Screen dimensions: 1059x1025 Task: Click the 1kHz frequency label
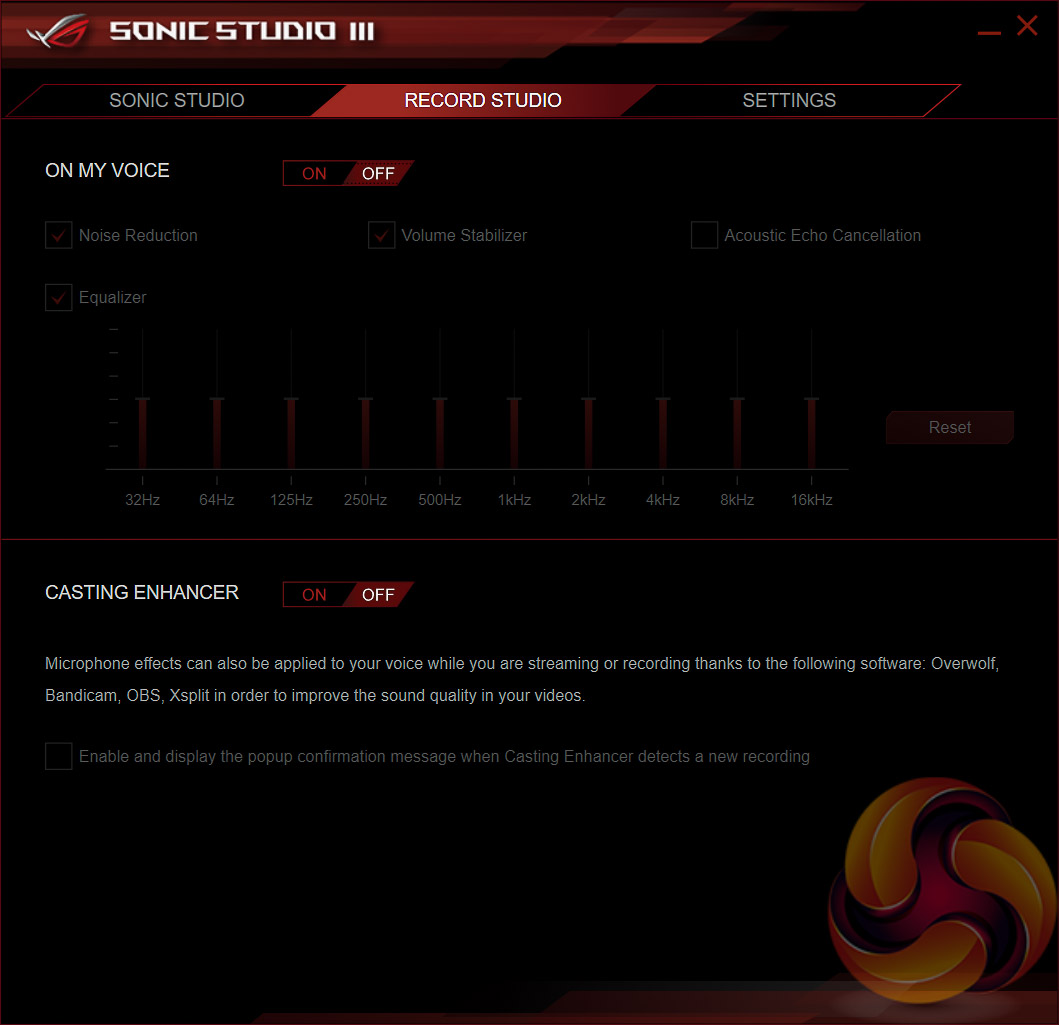click(x=514, y=500)
